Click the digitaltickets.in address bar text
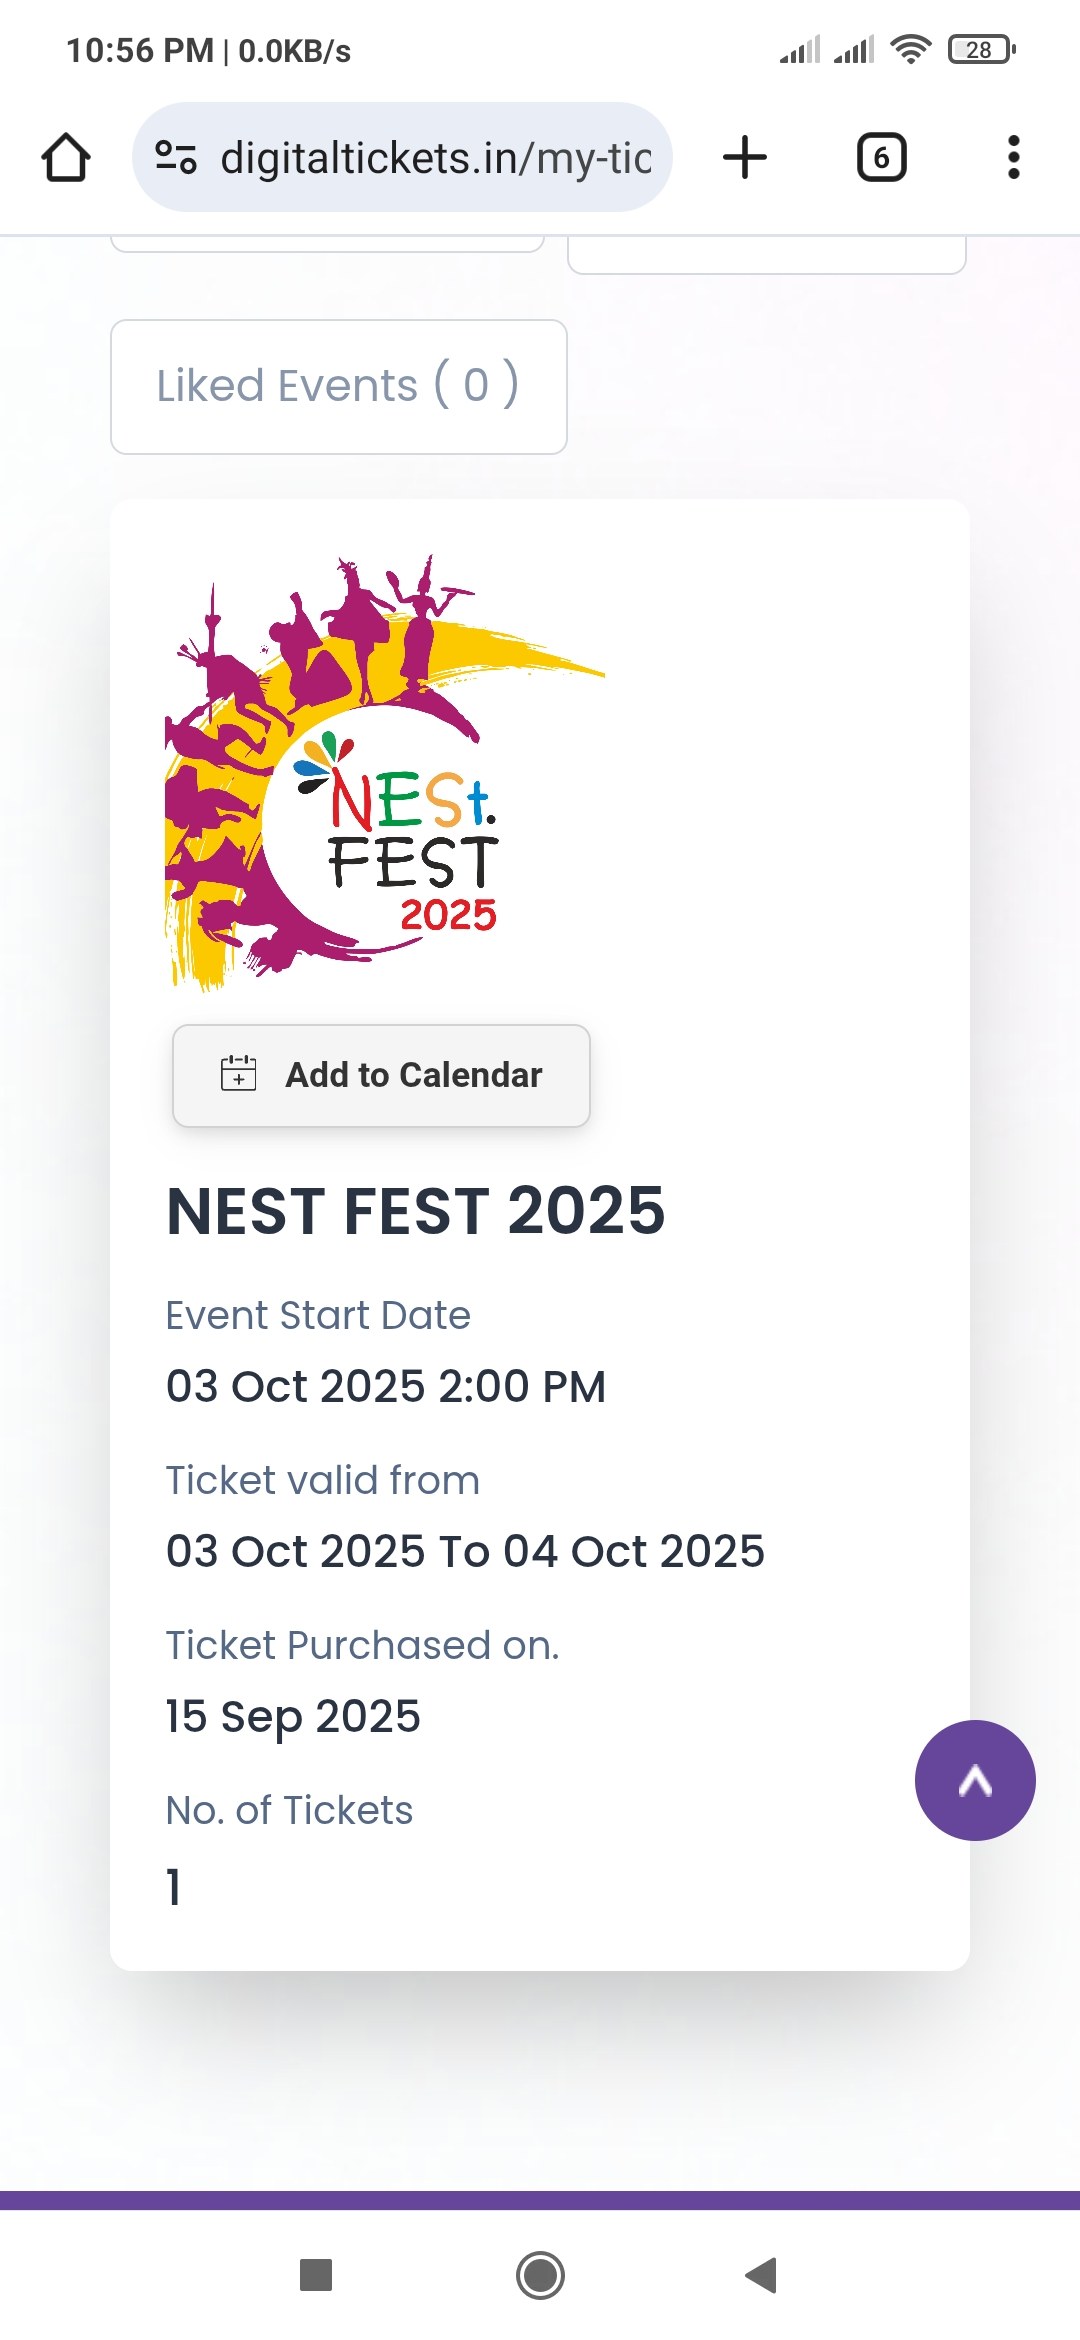This screenshot has height=2340, width=1080. [436, 158]
